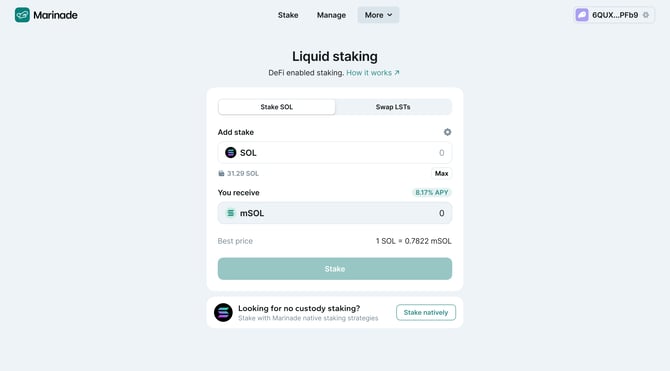Click the SOL token icon

[x=230, y=153]
